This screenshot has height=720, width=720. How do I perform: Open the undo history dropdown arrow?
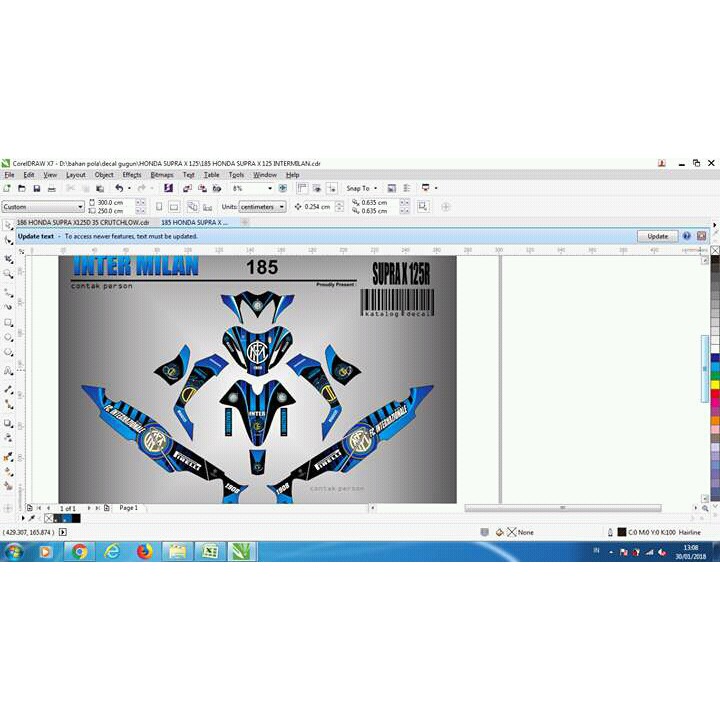(x=129, y=188)
